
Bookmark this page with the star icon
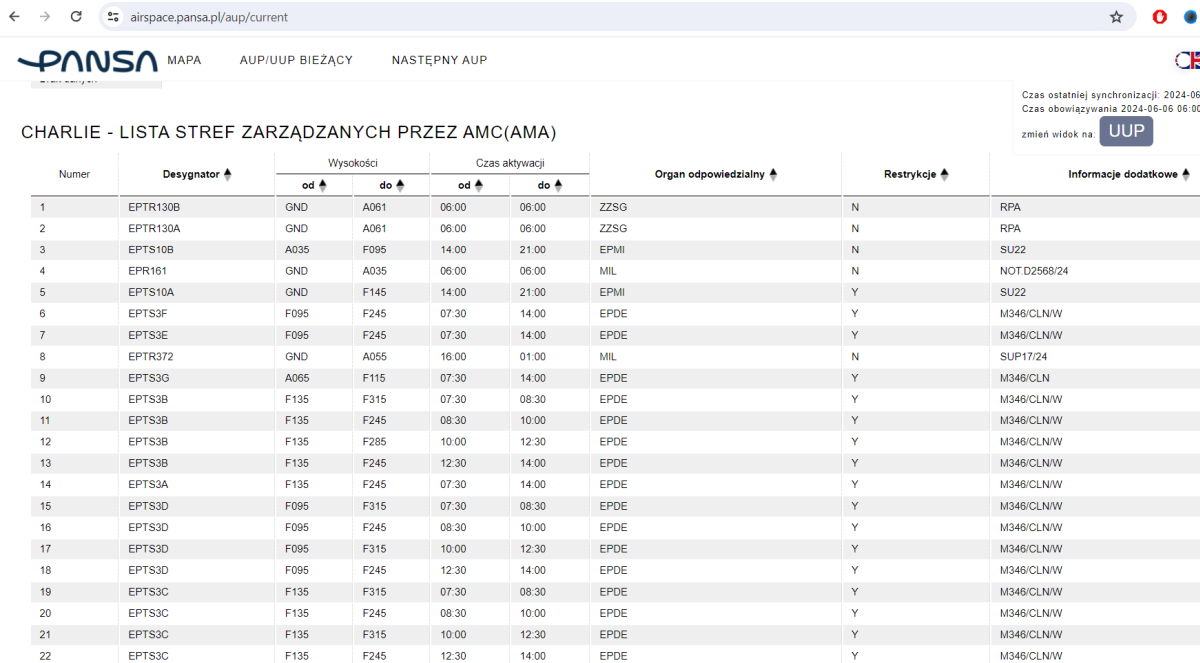1116,17
